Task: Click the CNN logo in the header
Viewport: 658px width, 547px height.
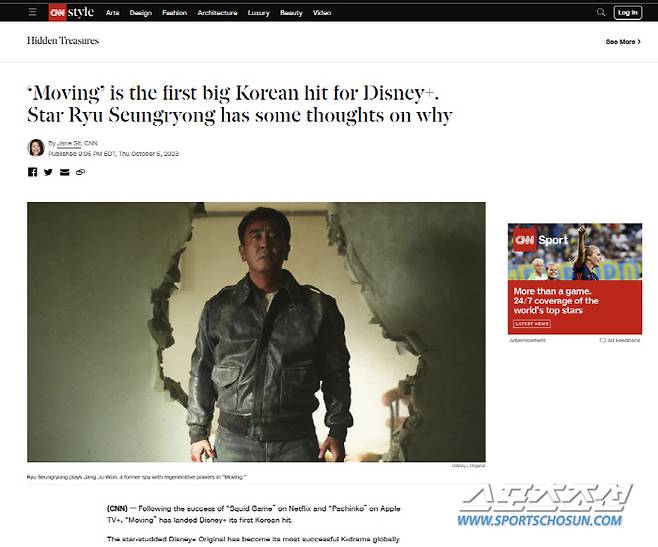Action: 57,12
